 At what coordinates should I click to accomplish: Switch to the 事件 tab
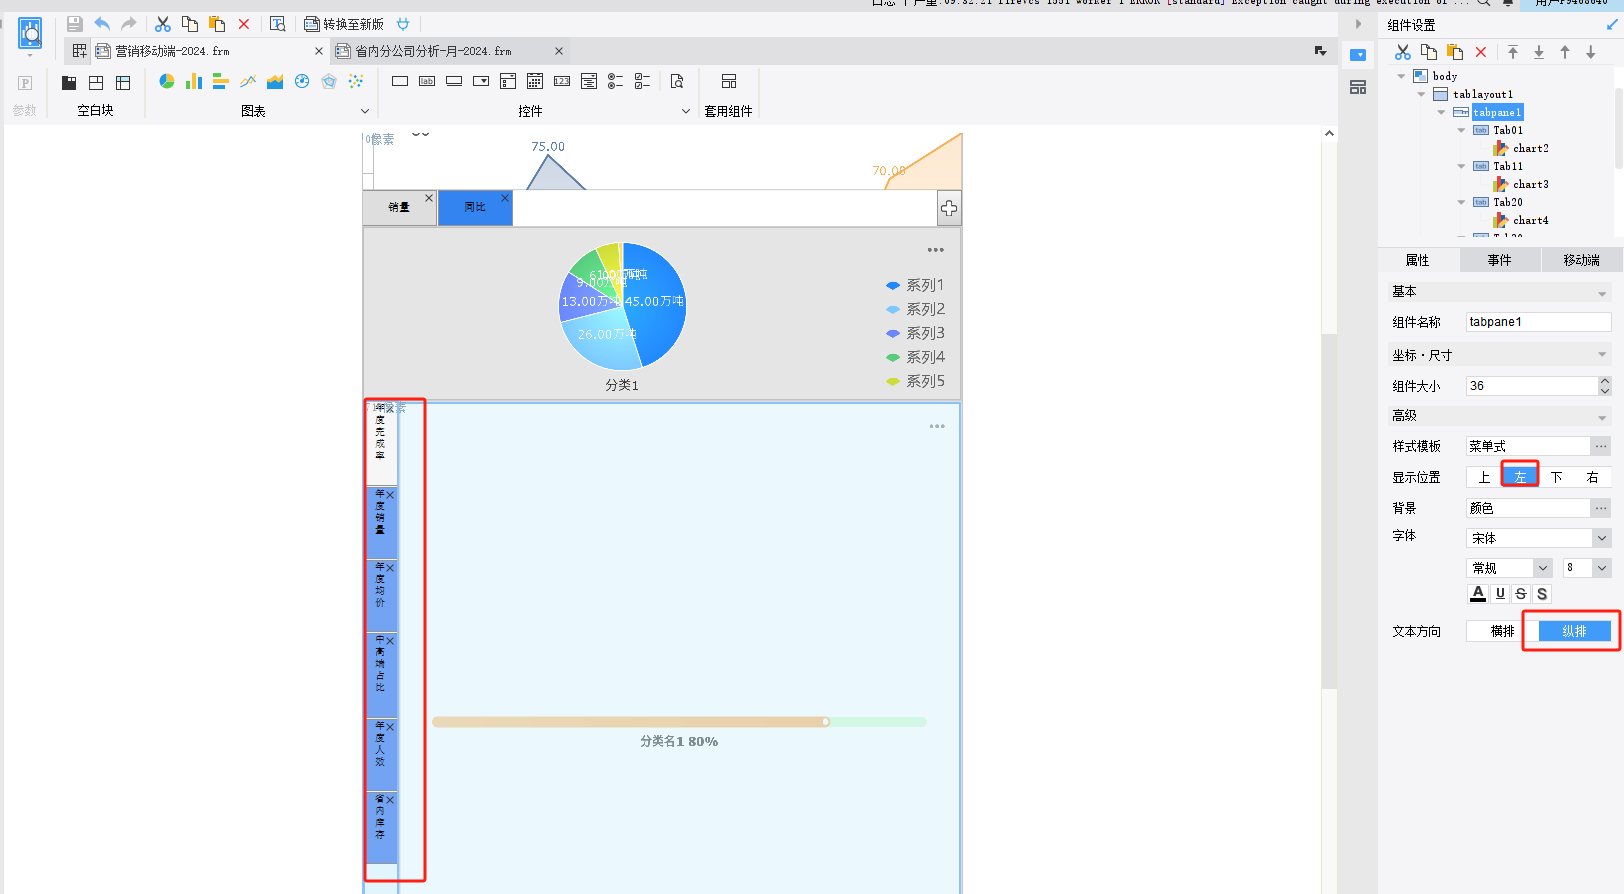[x=1500, y=260]
